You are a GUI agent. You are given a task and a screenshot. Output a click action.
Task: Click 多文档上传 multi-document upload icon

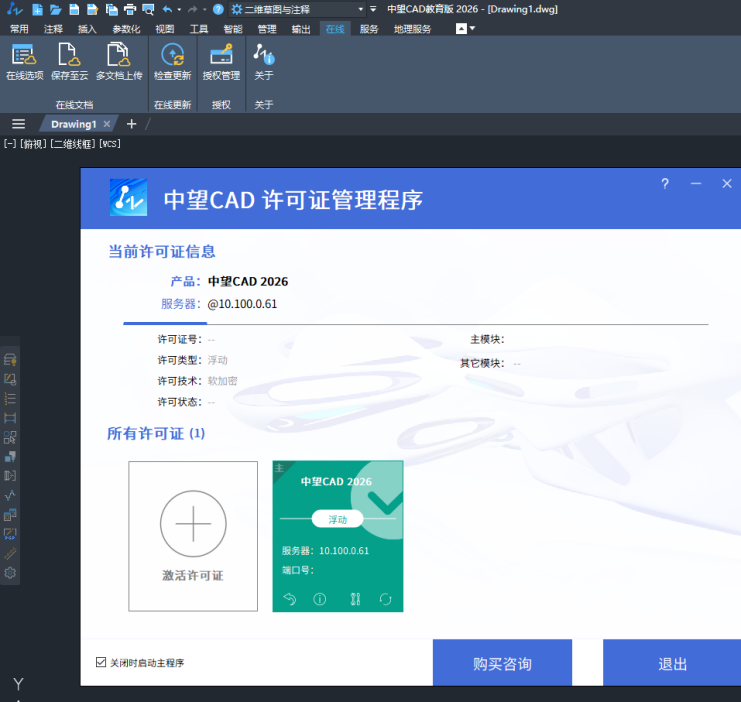[x=119, y=62]
